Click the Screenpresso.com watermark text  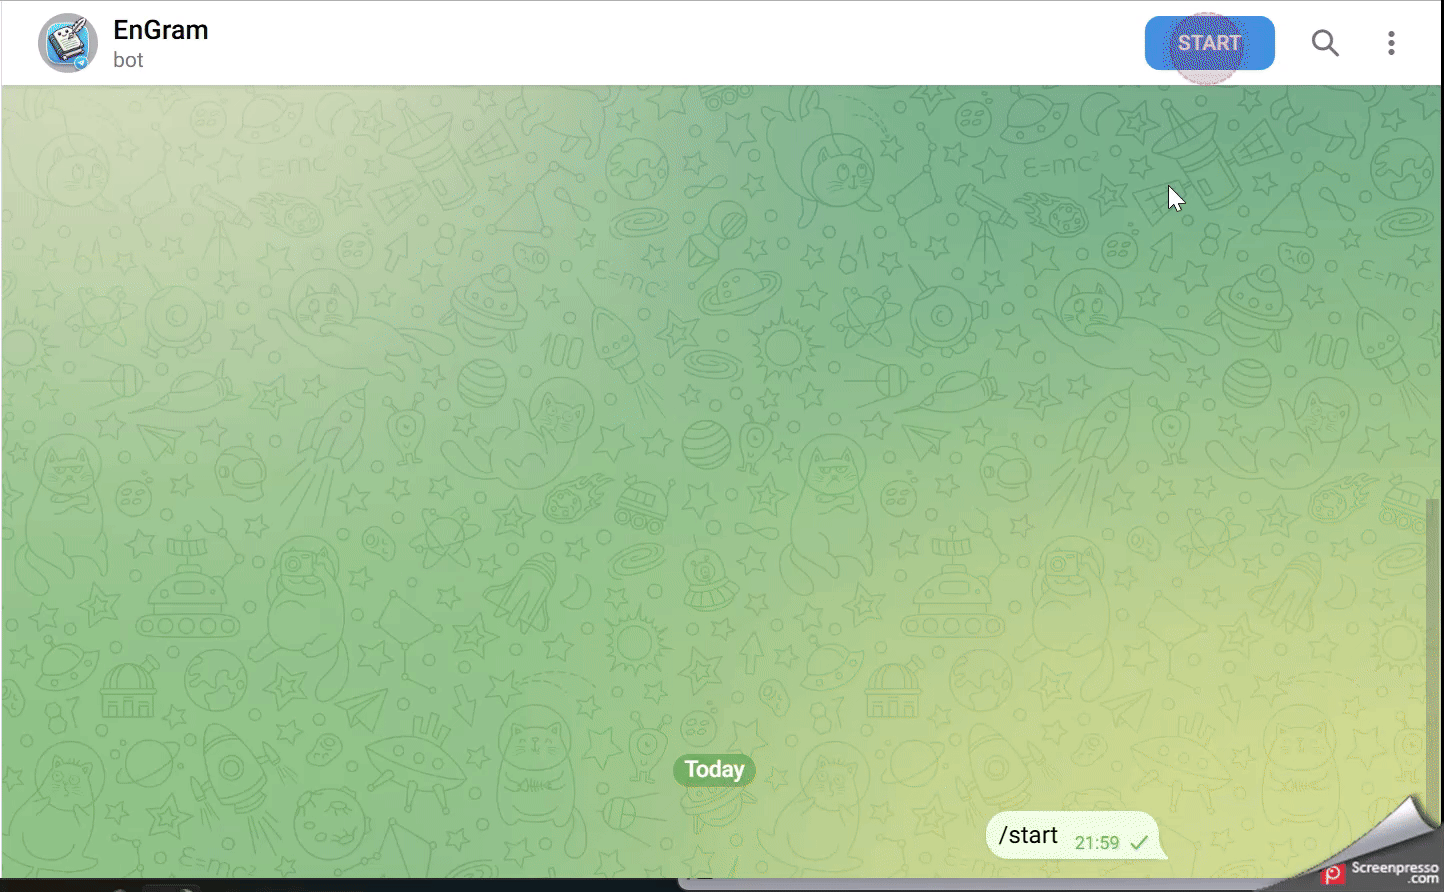coord(1395,873)
